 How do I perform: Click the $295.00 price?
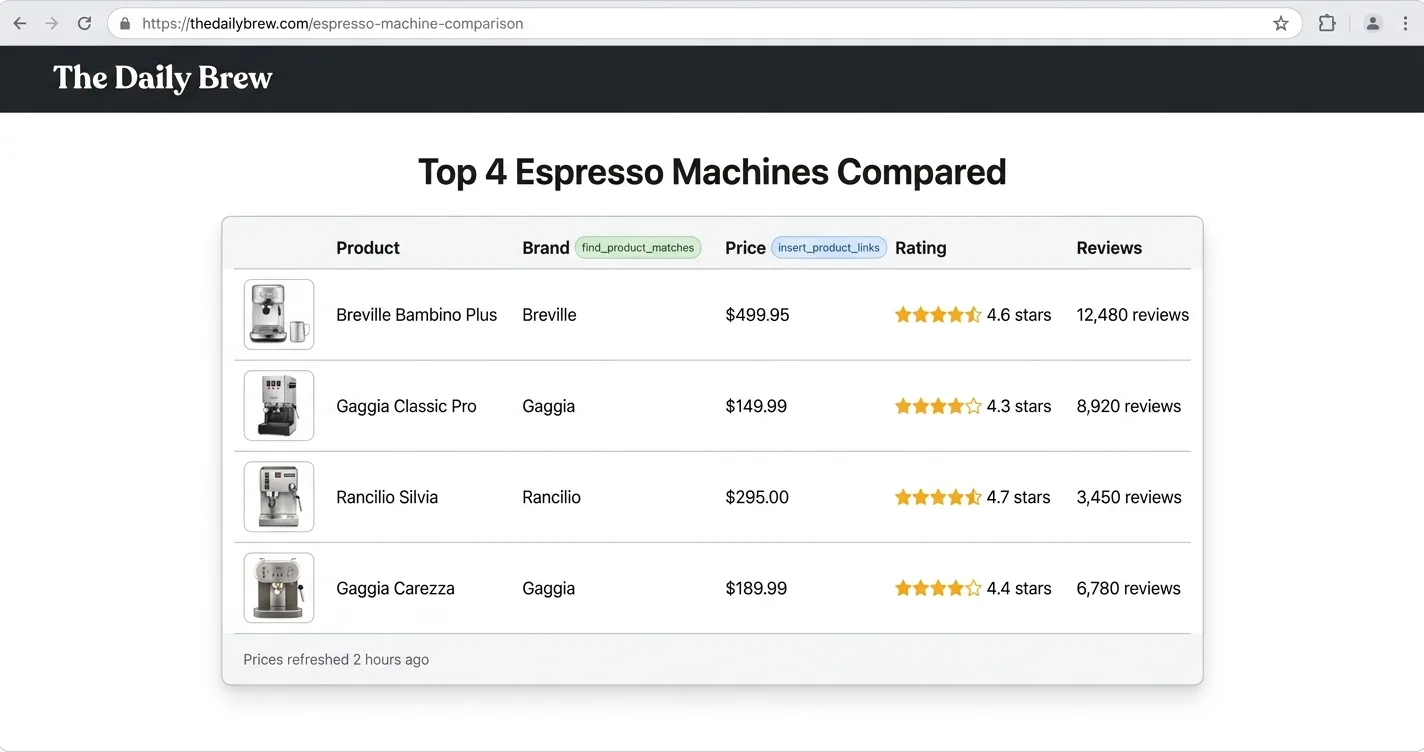click(x=757, y=497)
